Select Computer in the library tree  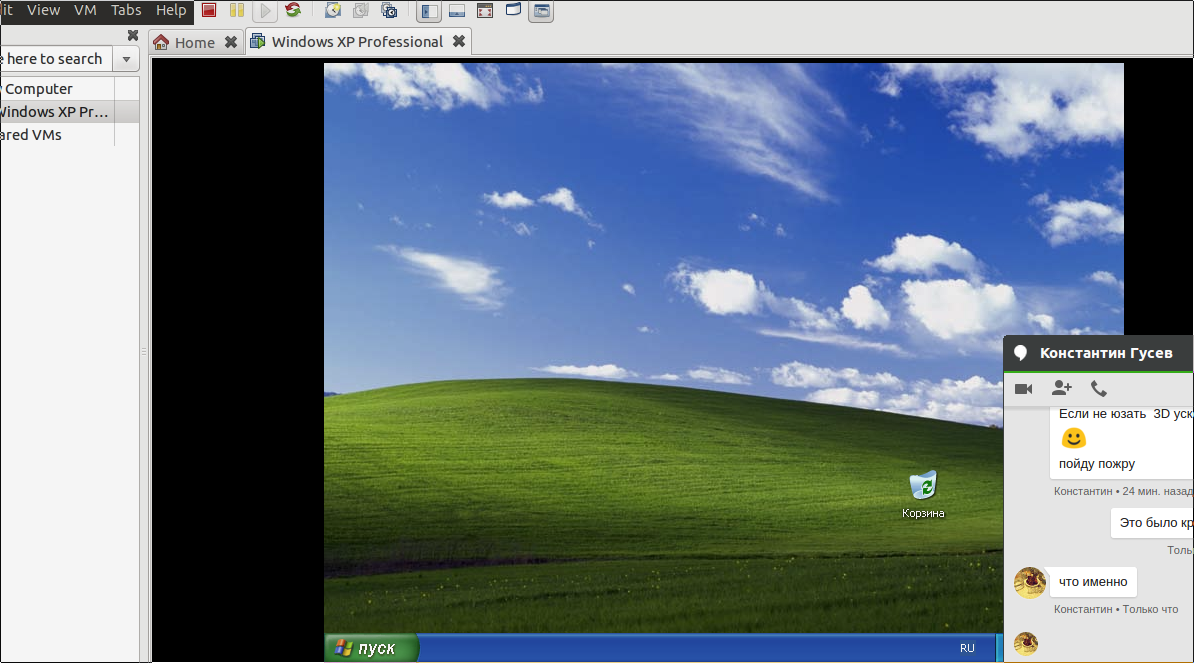(38, 89)
